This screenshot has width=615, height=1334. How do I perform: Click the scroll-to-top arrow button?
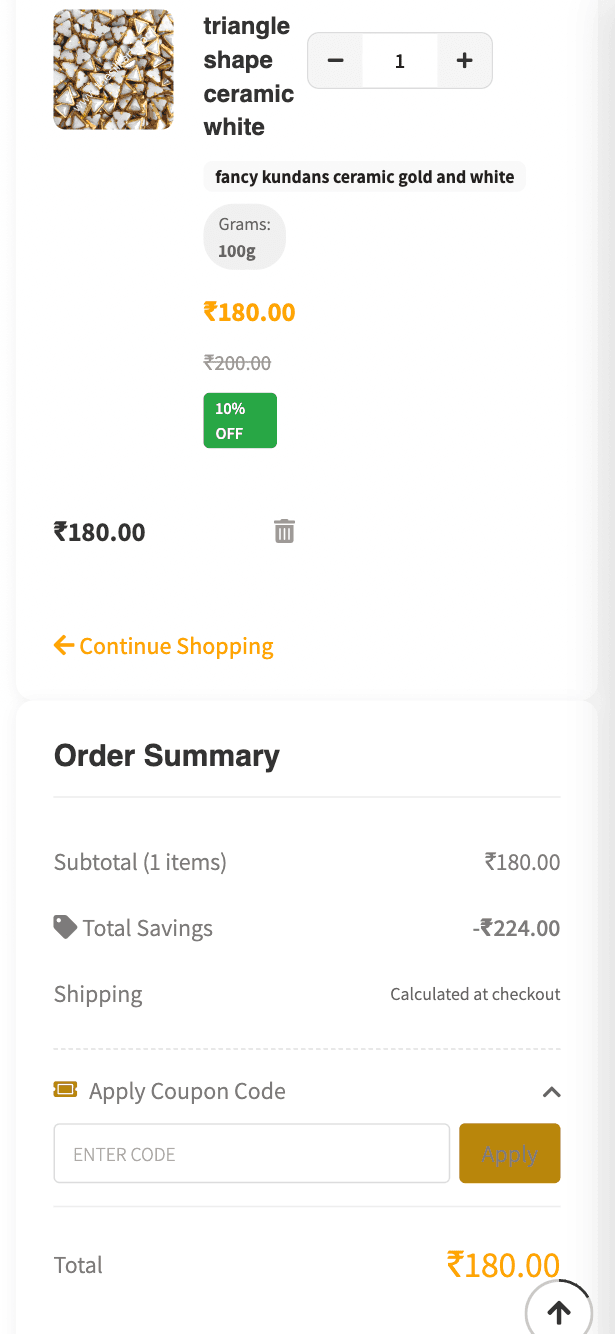pos(558,1311)
